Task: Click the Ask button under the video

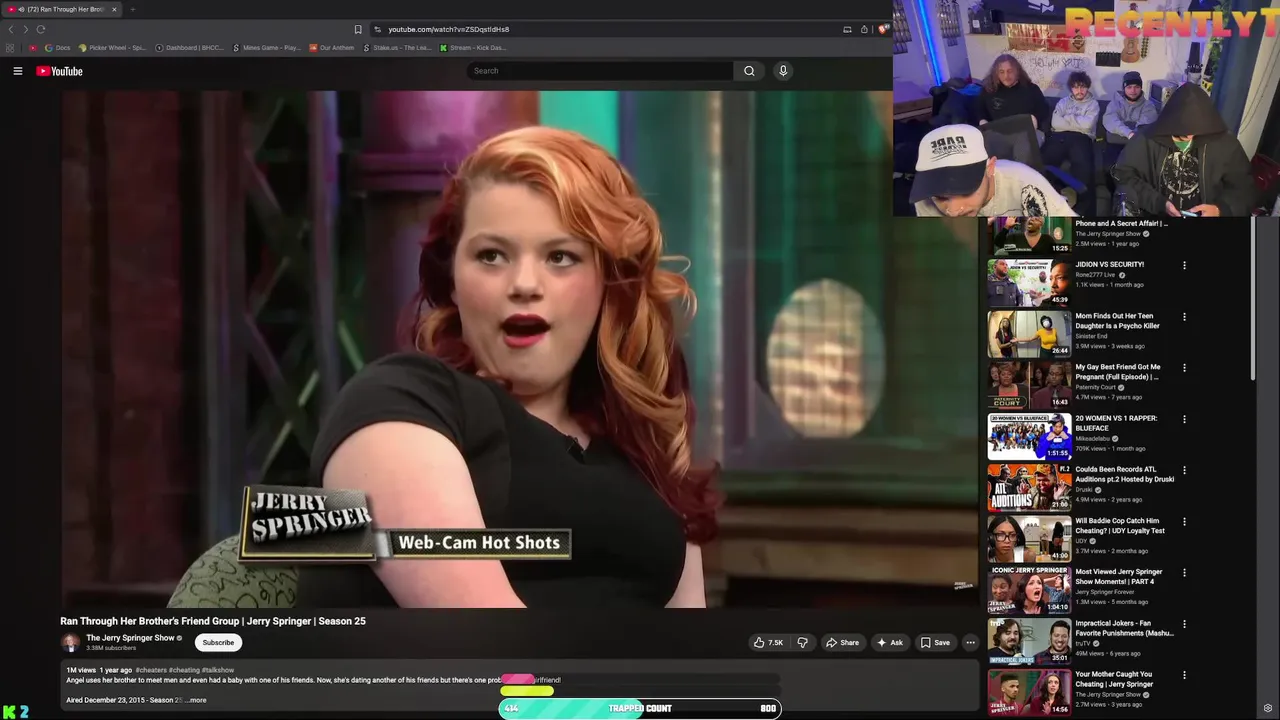Action: pyautogui.click(x=890, y=642)
